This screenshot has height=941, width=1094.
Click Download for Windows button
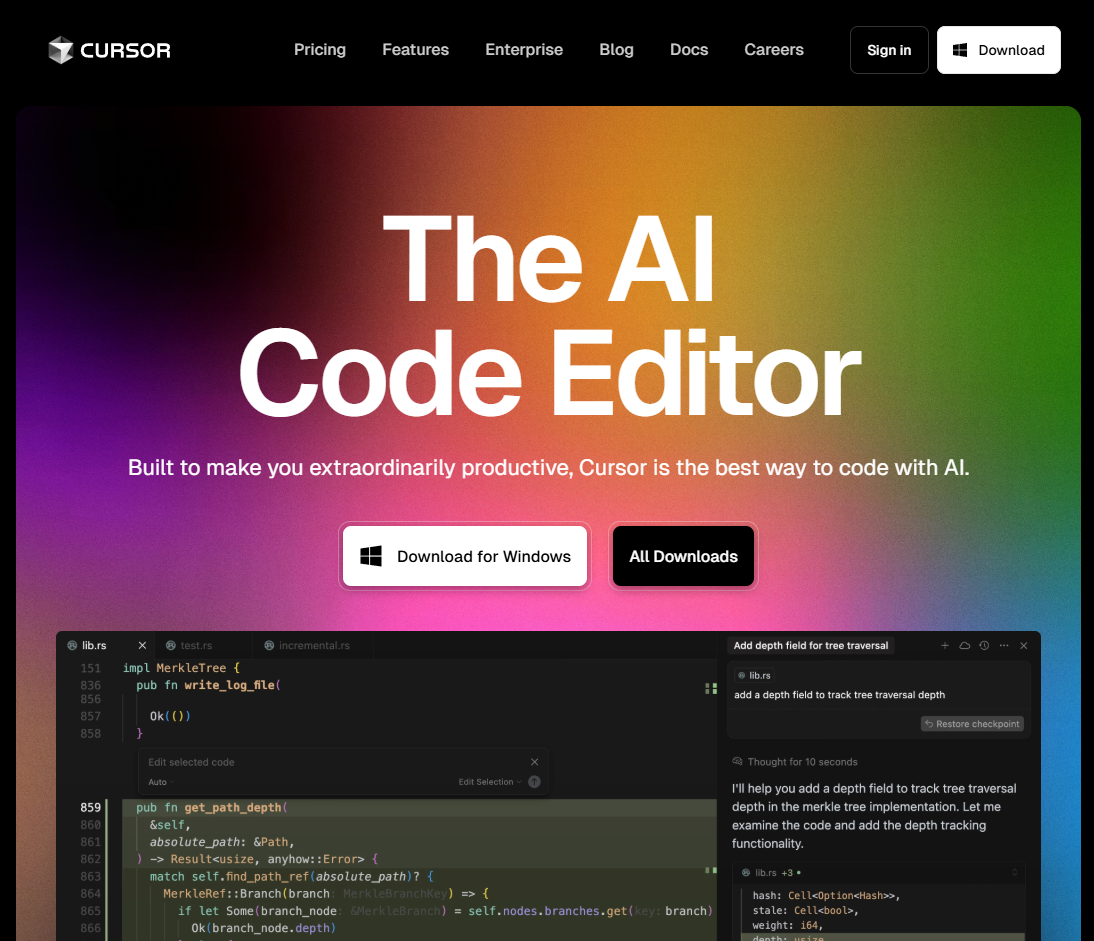click(x=465, y=556)
